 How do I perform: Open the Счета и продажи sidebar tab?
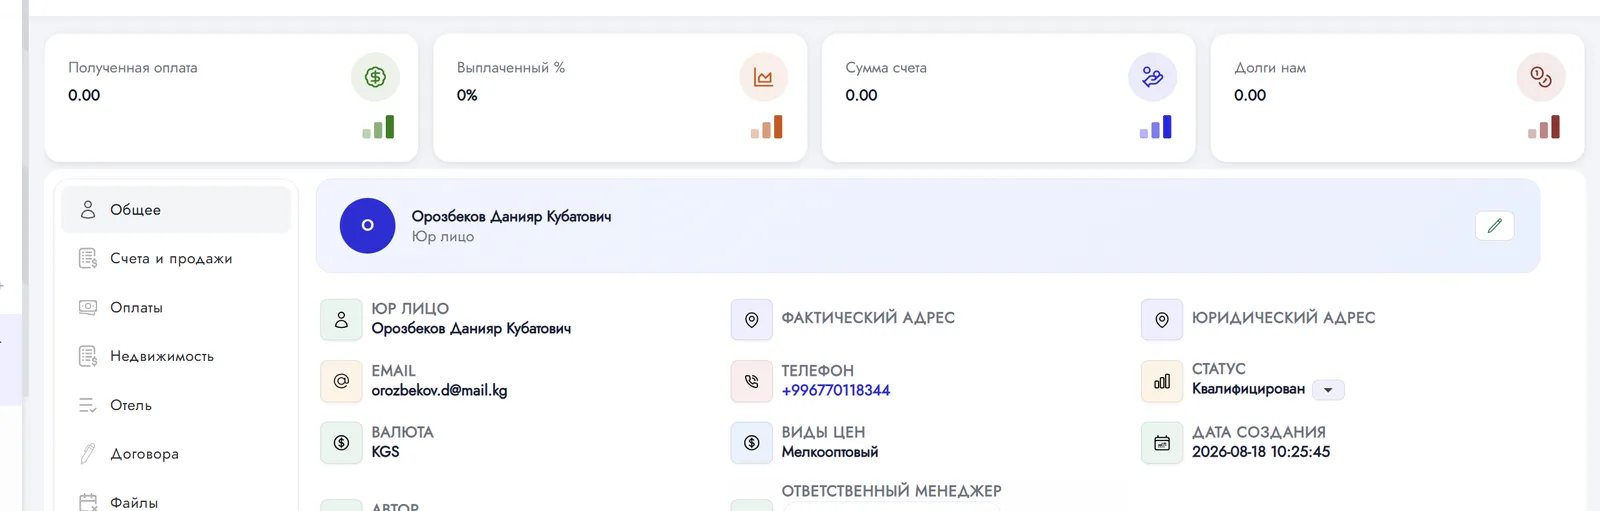[x=176, y=259]
